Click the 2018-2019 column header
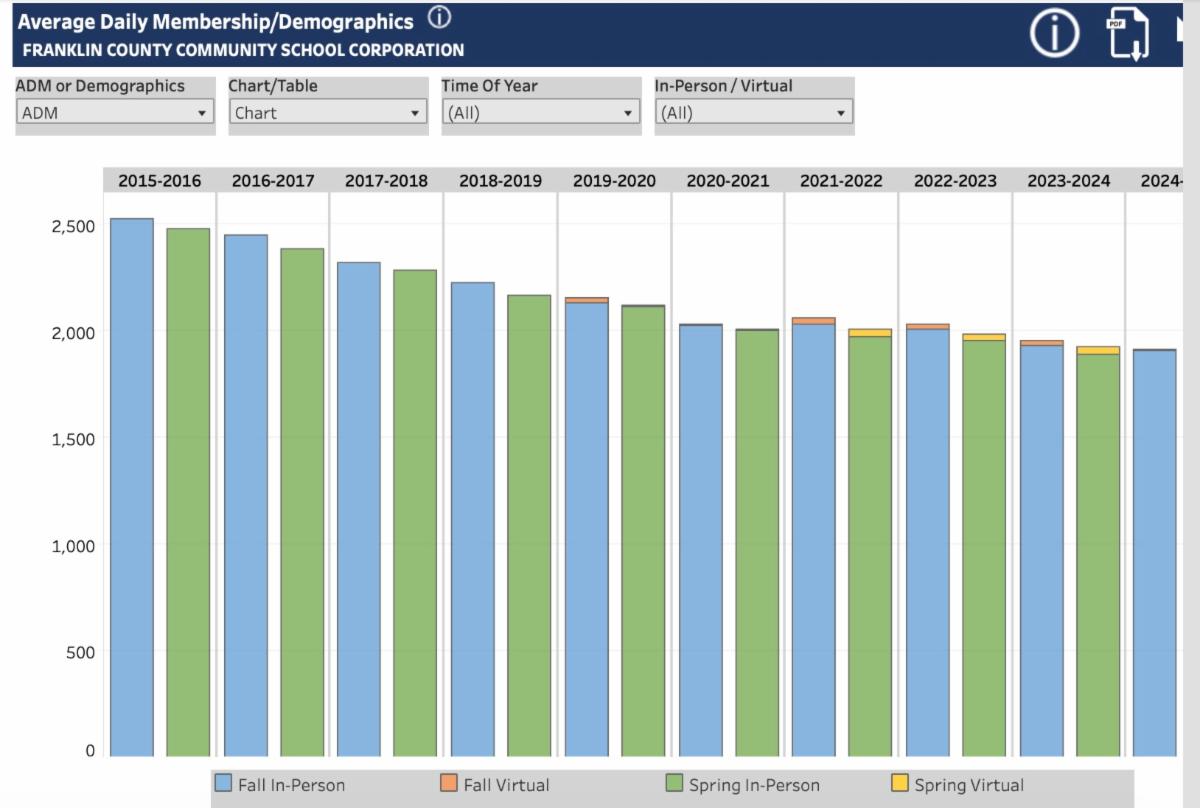Viewport: 1200px width, 808px height. tap(500, 181)
